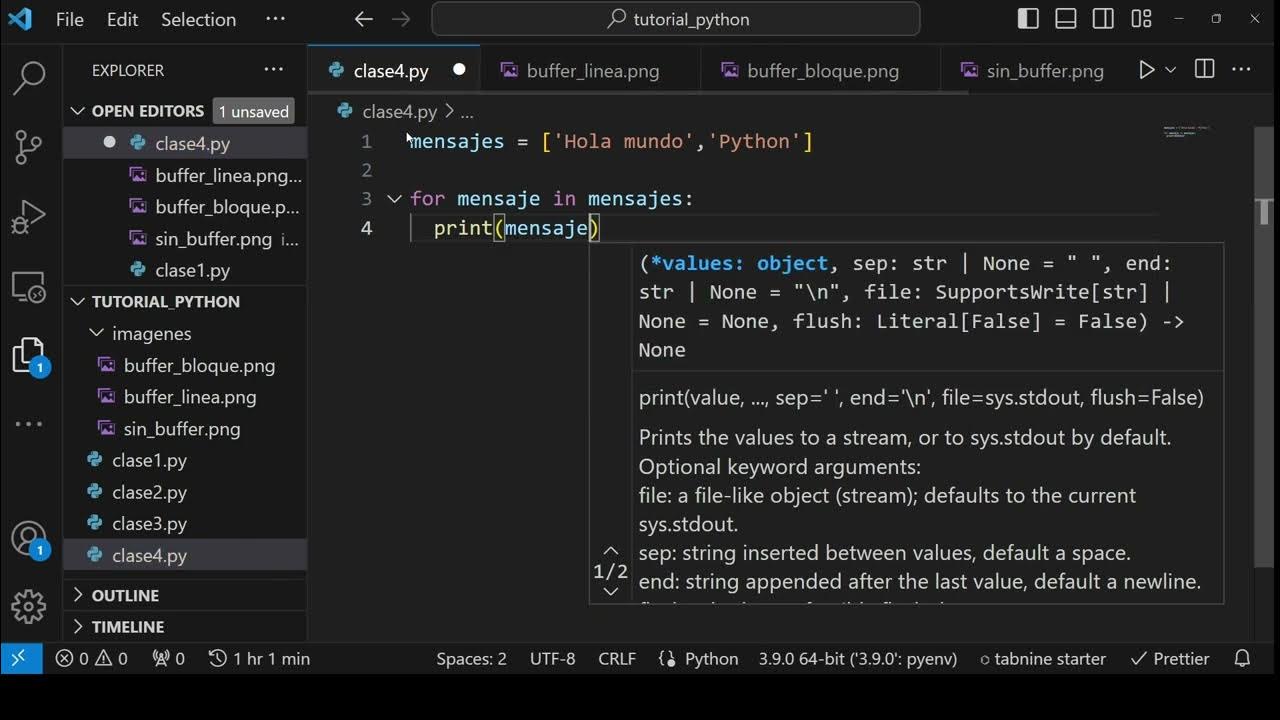Collapse the imagenes folder
Image resolution: width=1280 pixels, height=720 pixels.
(97, 333)
